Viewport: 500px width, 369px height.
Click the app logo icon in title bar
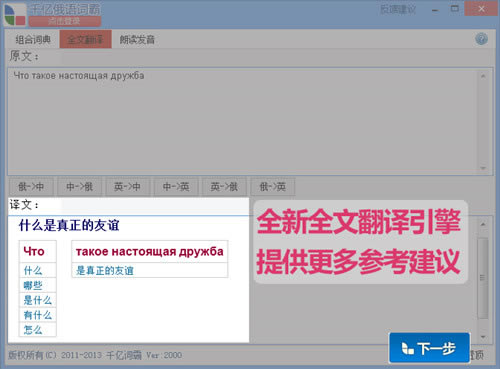click(x=15, y=14)
